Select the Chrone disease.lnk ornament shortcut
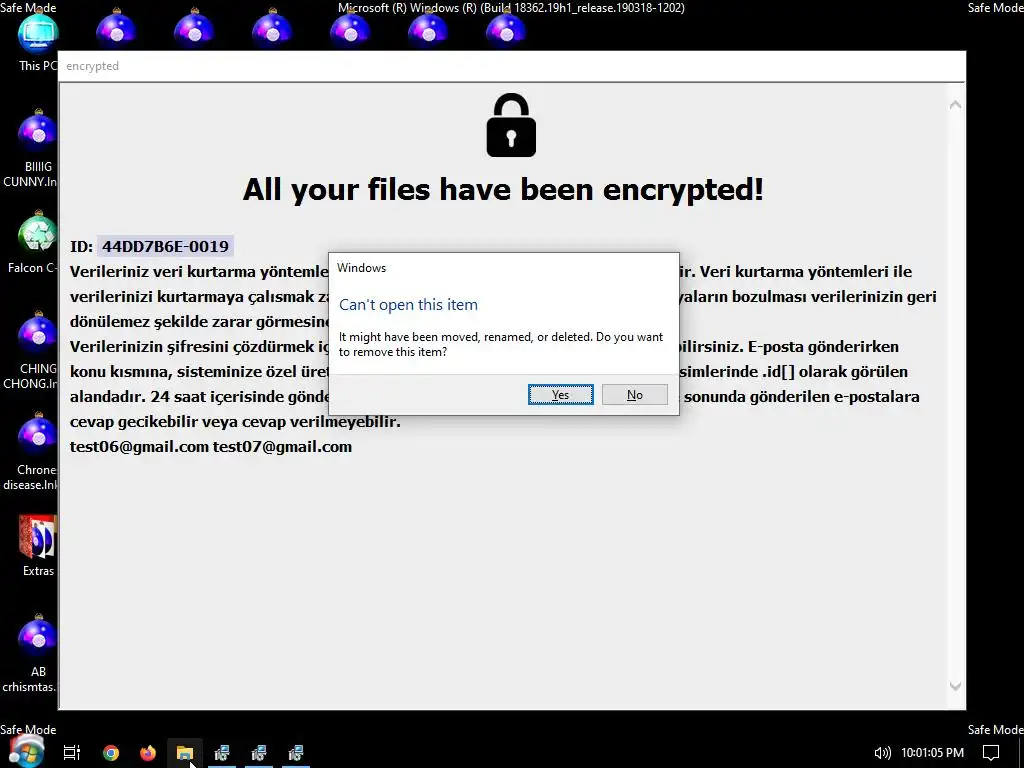The height and width of the screenshot is (768, 1024). pos(34,451)
